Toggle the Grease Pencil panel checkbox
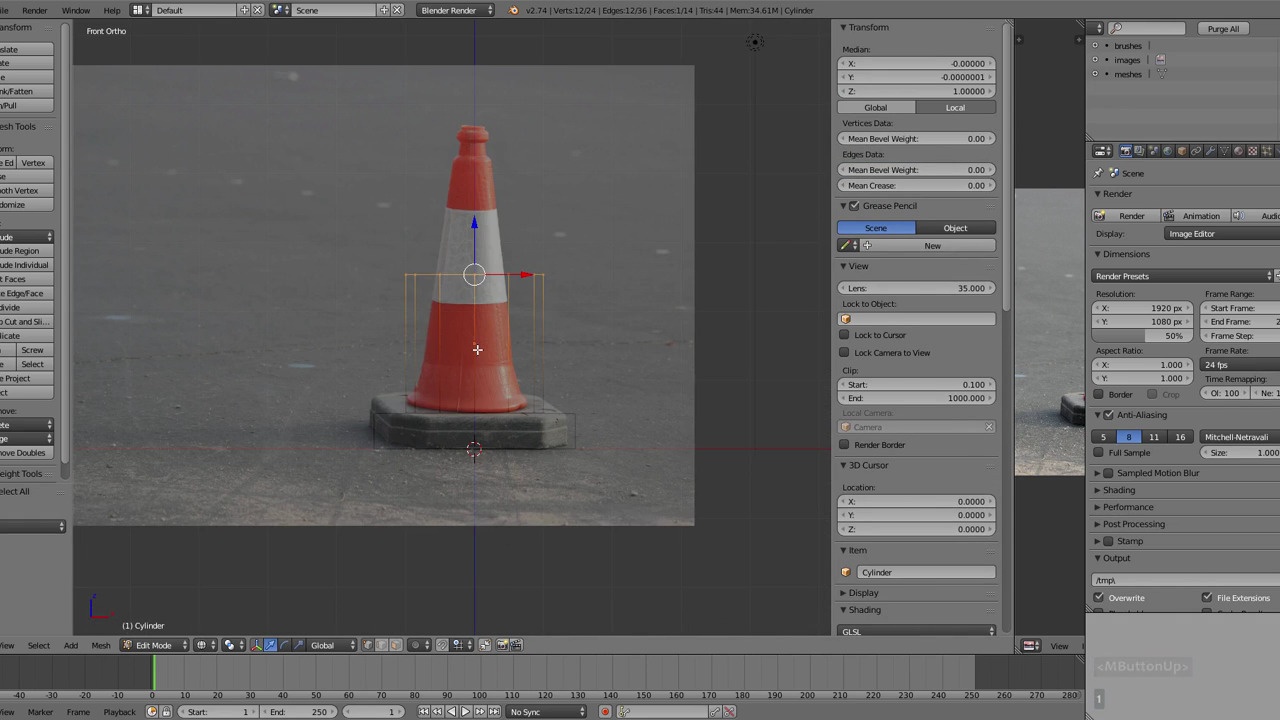 coord(854,206)
